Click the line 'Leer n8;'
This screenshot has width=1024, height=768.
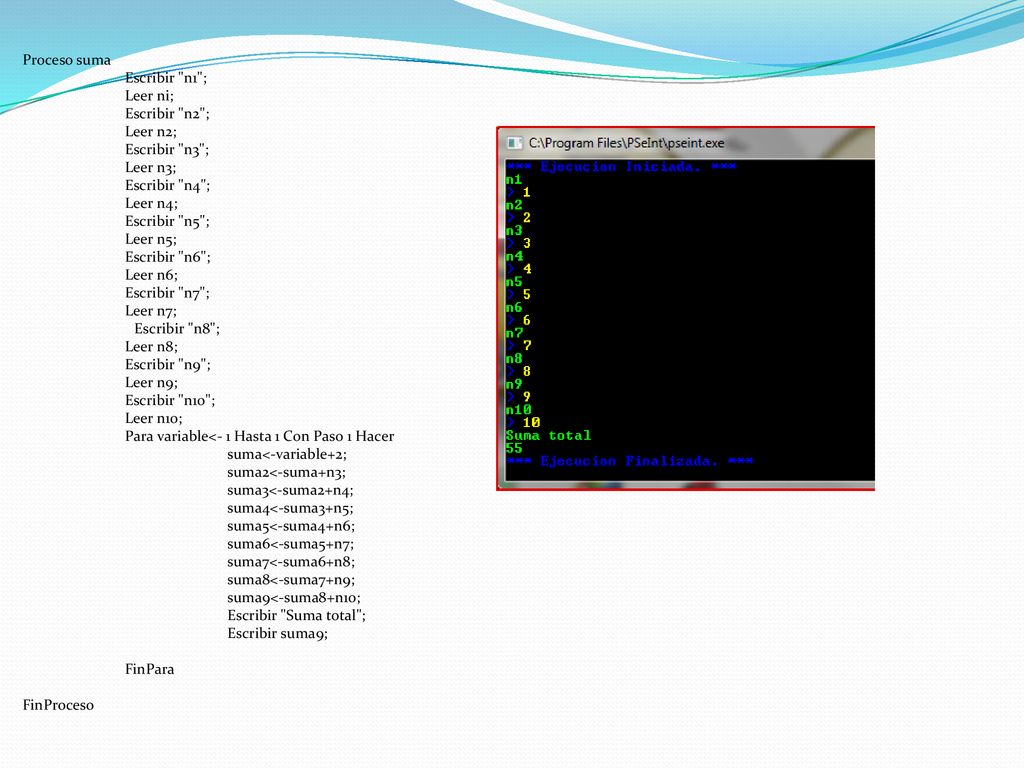(x=152, y=347)
